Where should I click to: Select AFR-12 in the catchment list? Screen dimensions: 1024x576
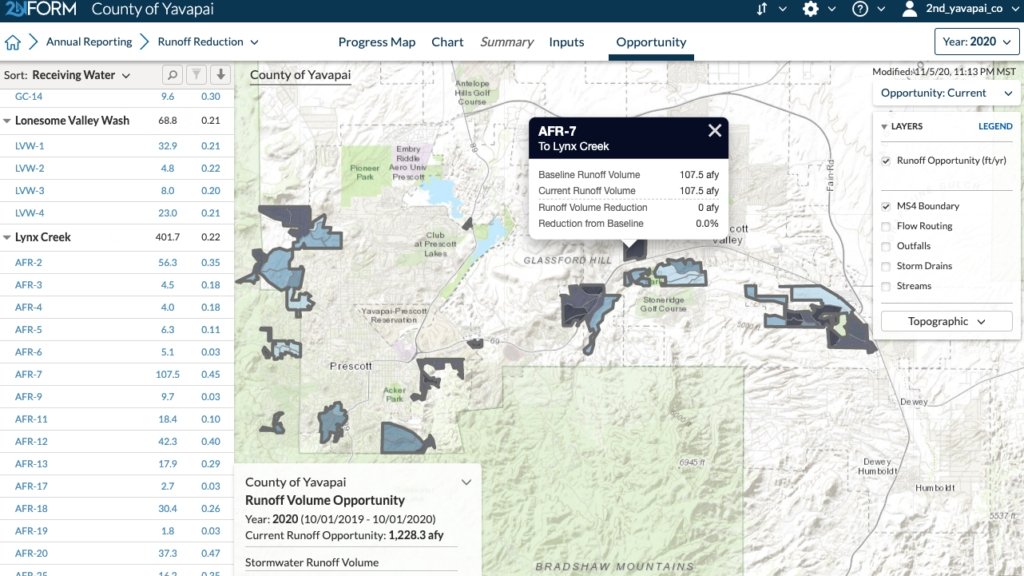coord(31,441)
